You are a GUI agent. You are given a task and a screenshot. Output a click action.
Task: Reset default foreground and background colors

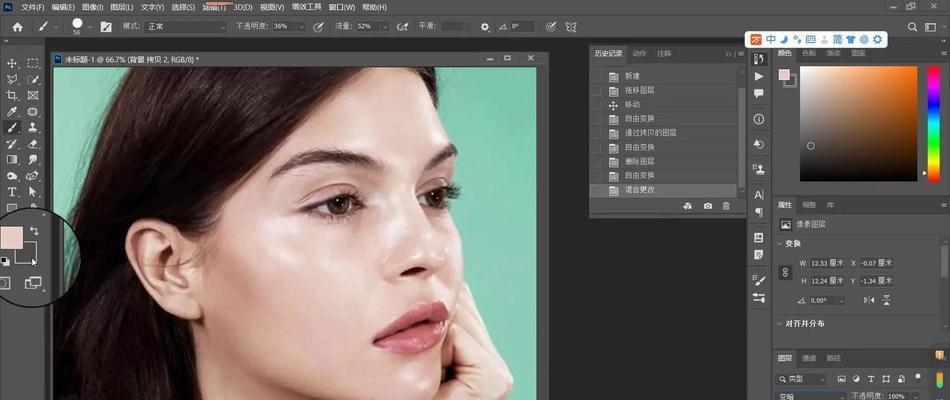pos(5,261)
